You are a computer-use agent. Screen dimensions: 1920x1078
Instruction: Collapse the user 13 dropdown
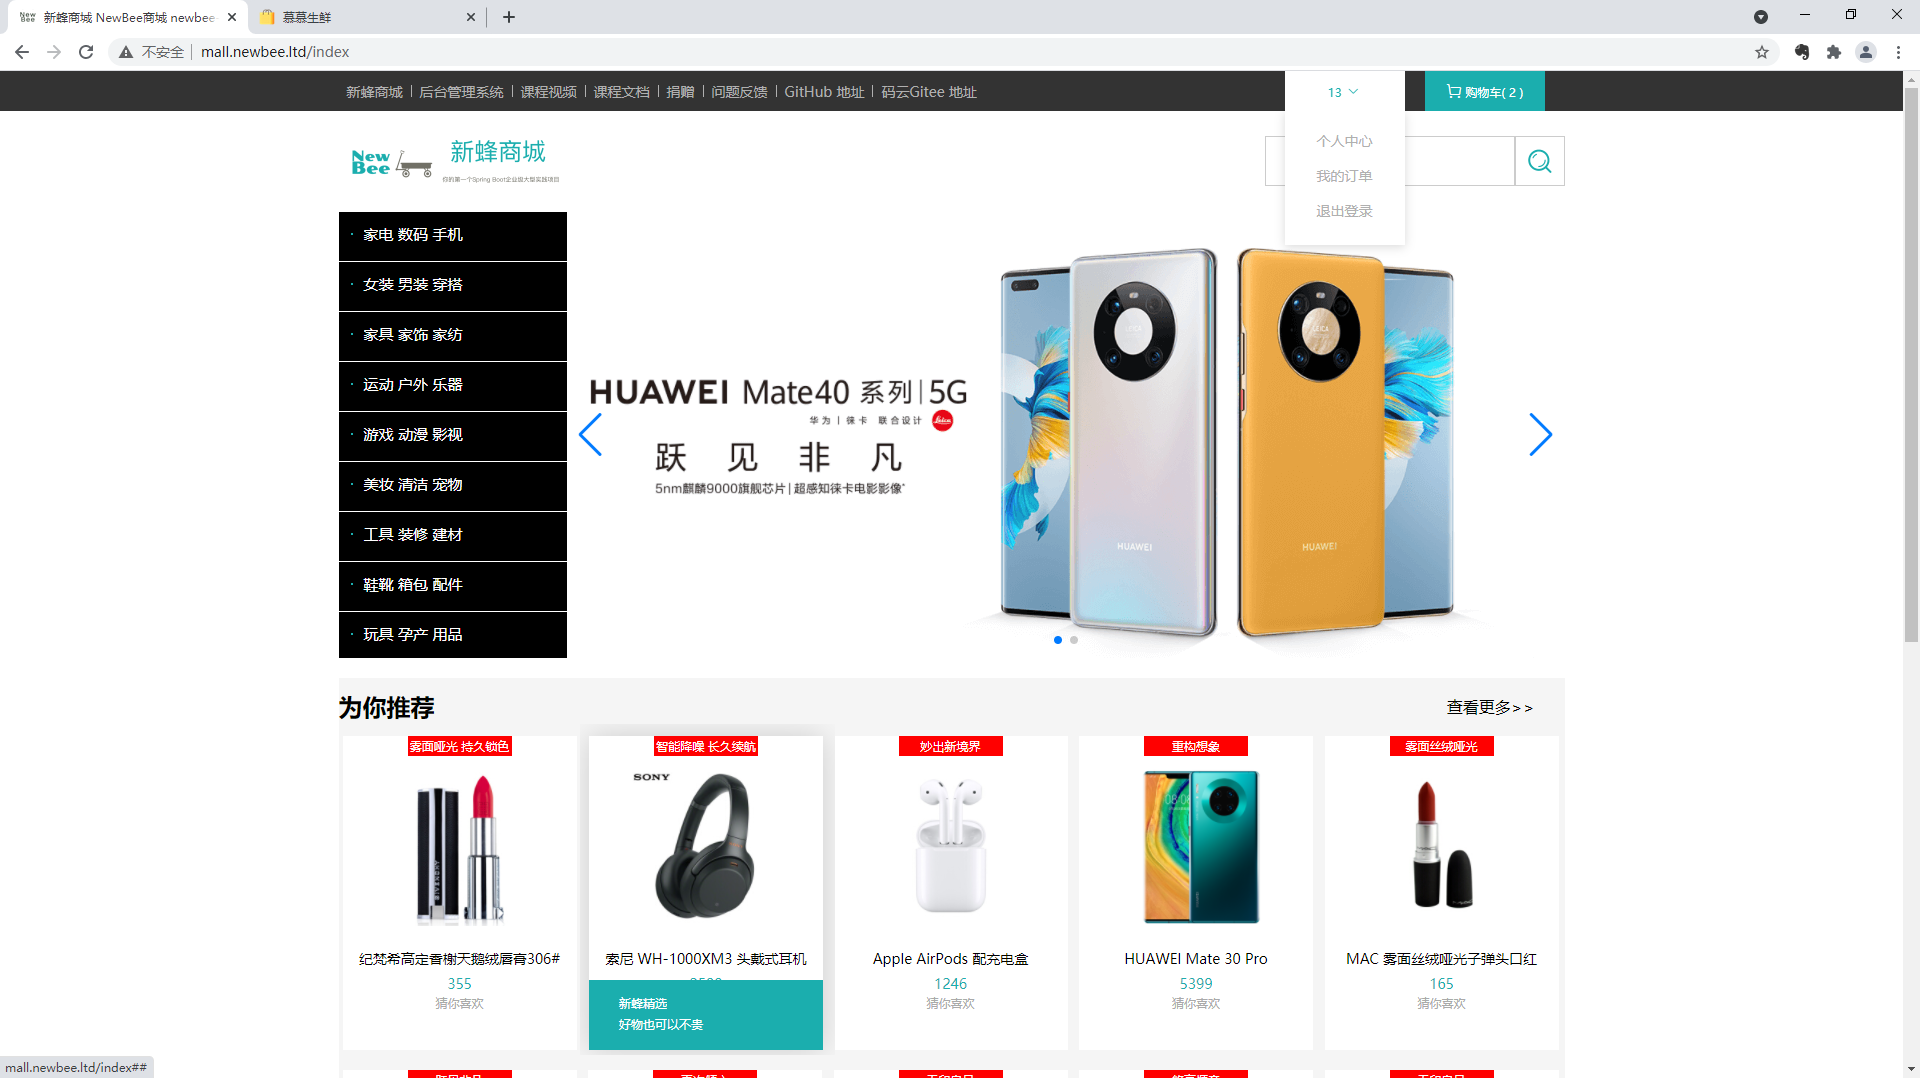coord(1343,92)
